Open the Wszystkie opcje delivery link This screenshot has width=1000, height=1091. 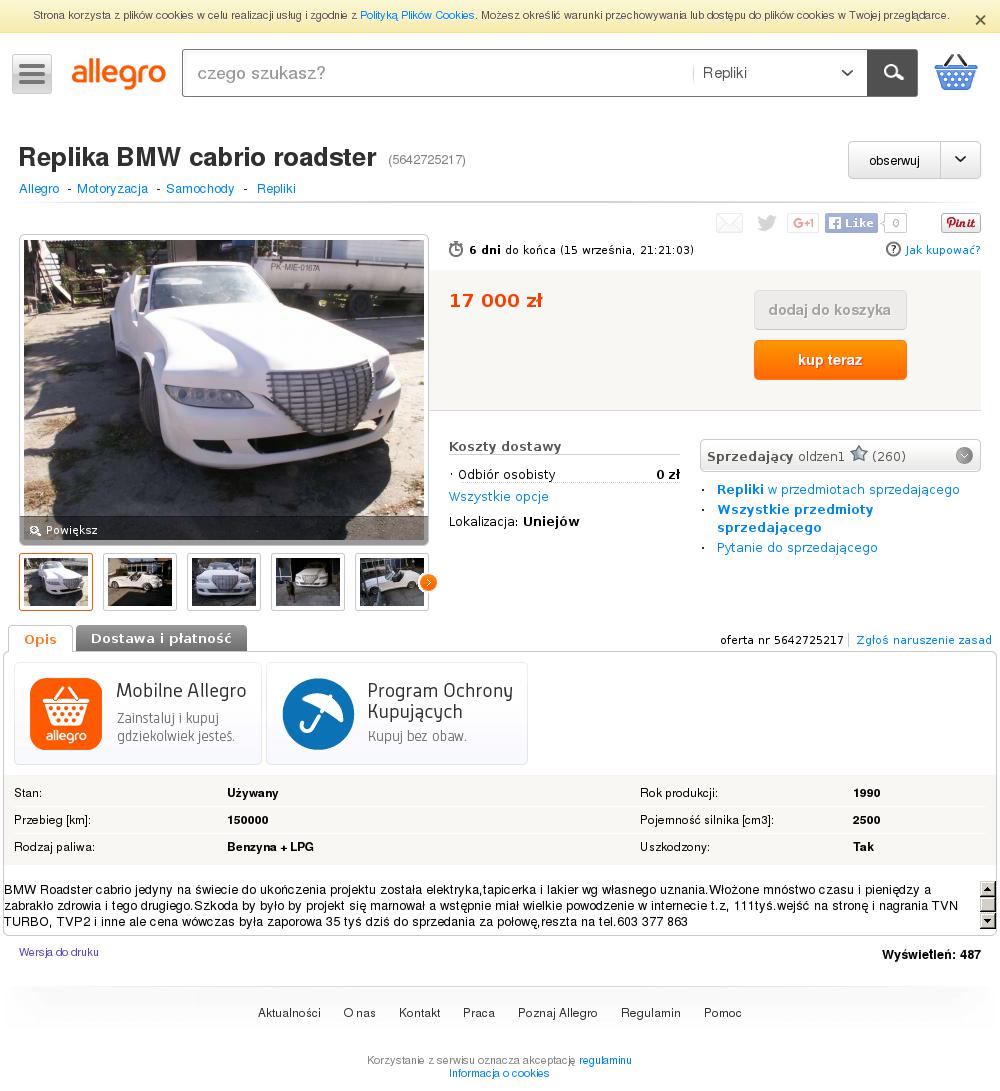[x=498, y=497]
